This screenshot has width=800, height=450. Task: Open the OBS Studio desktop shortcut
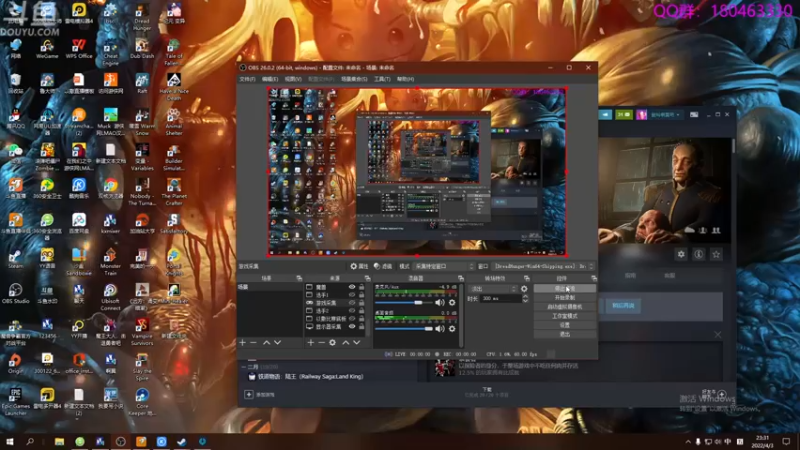(15, 293)
